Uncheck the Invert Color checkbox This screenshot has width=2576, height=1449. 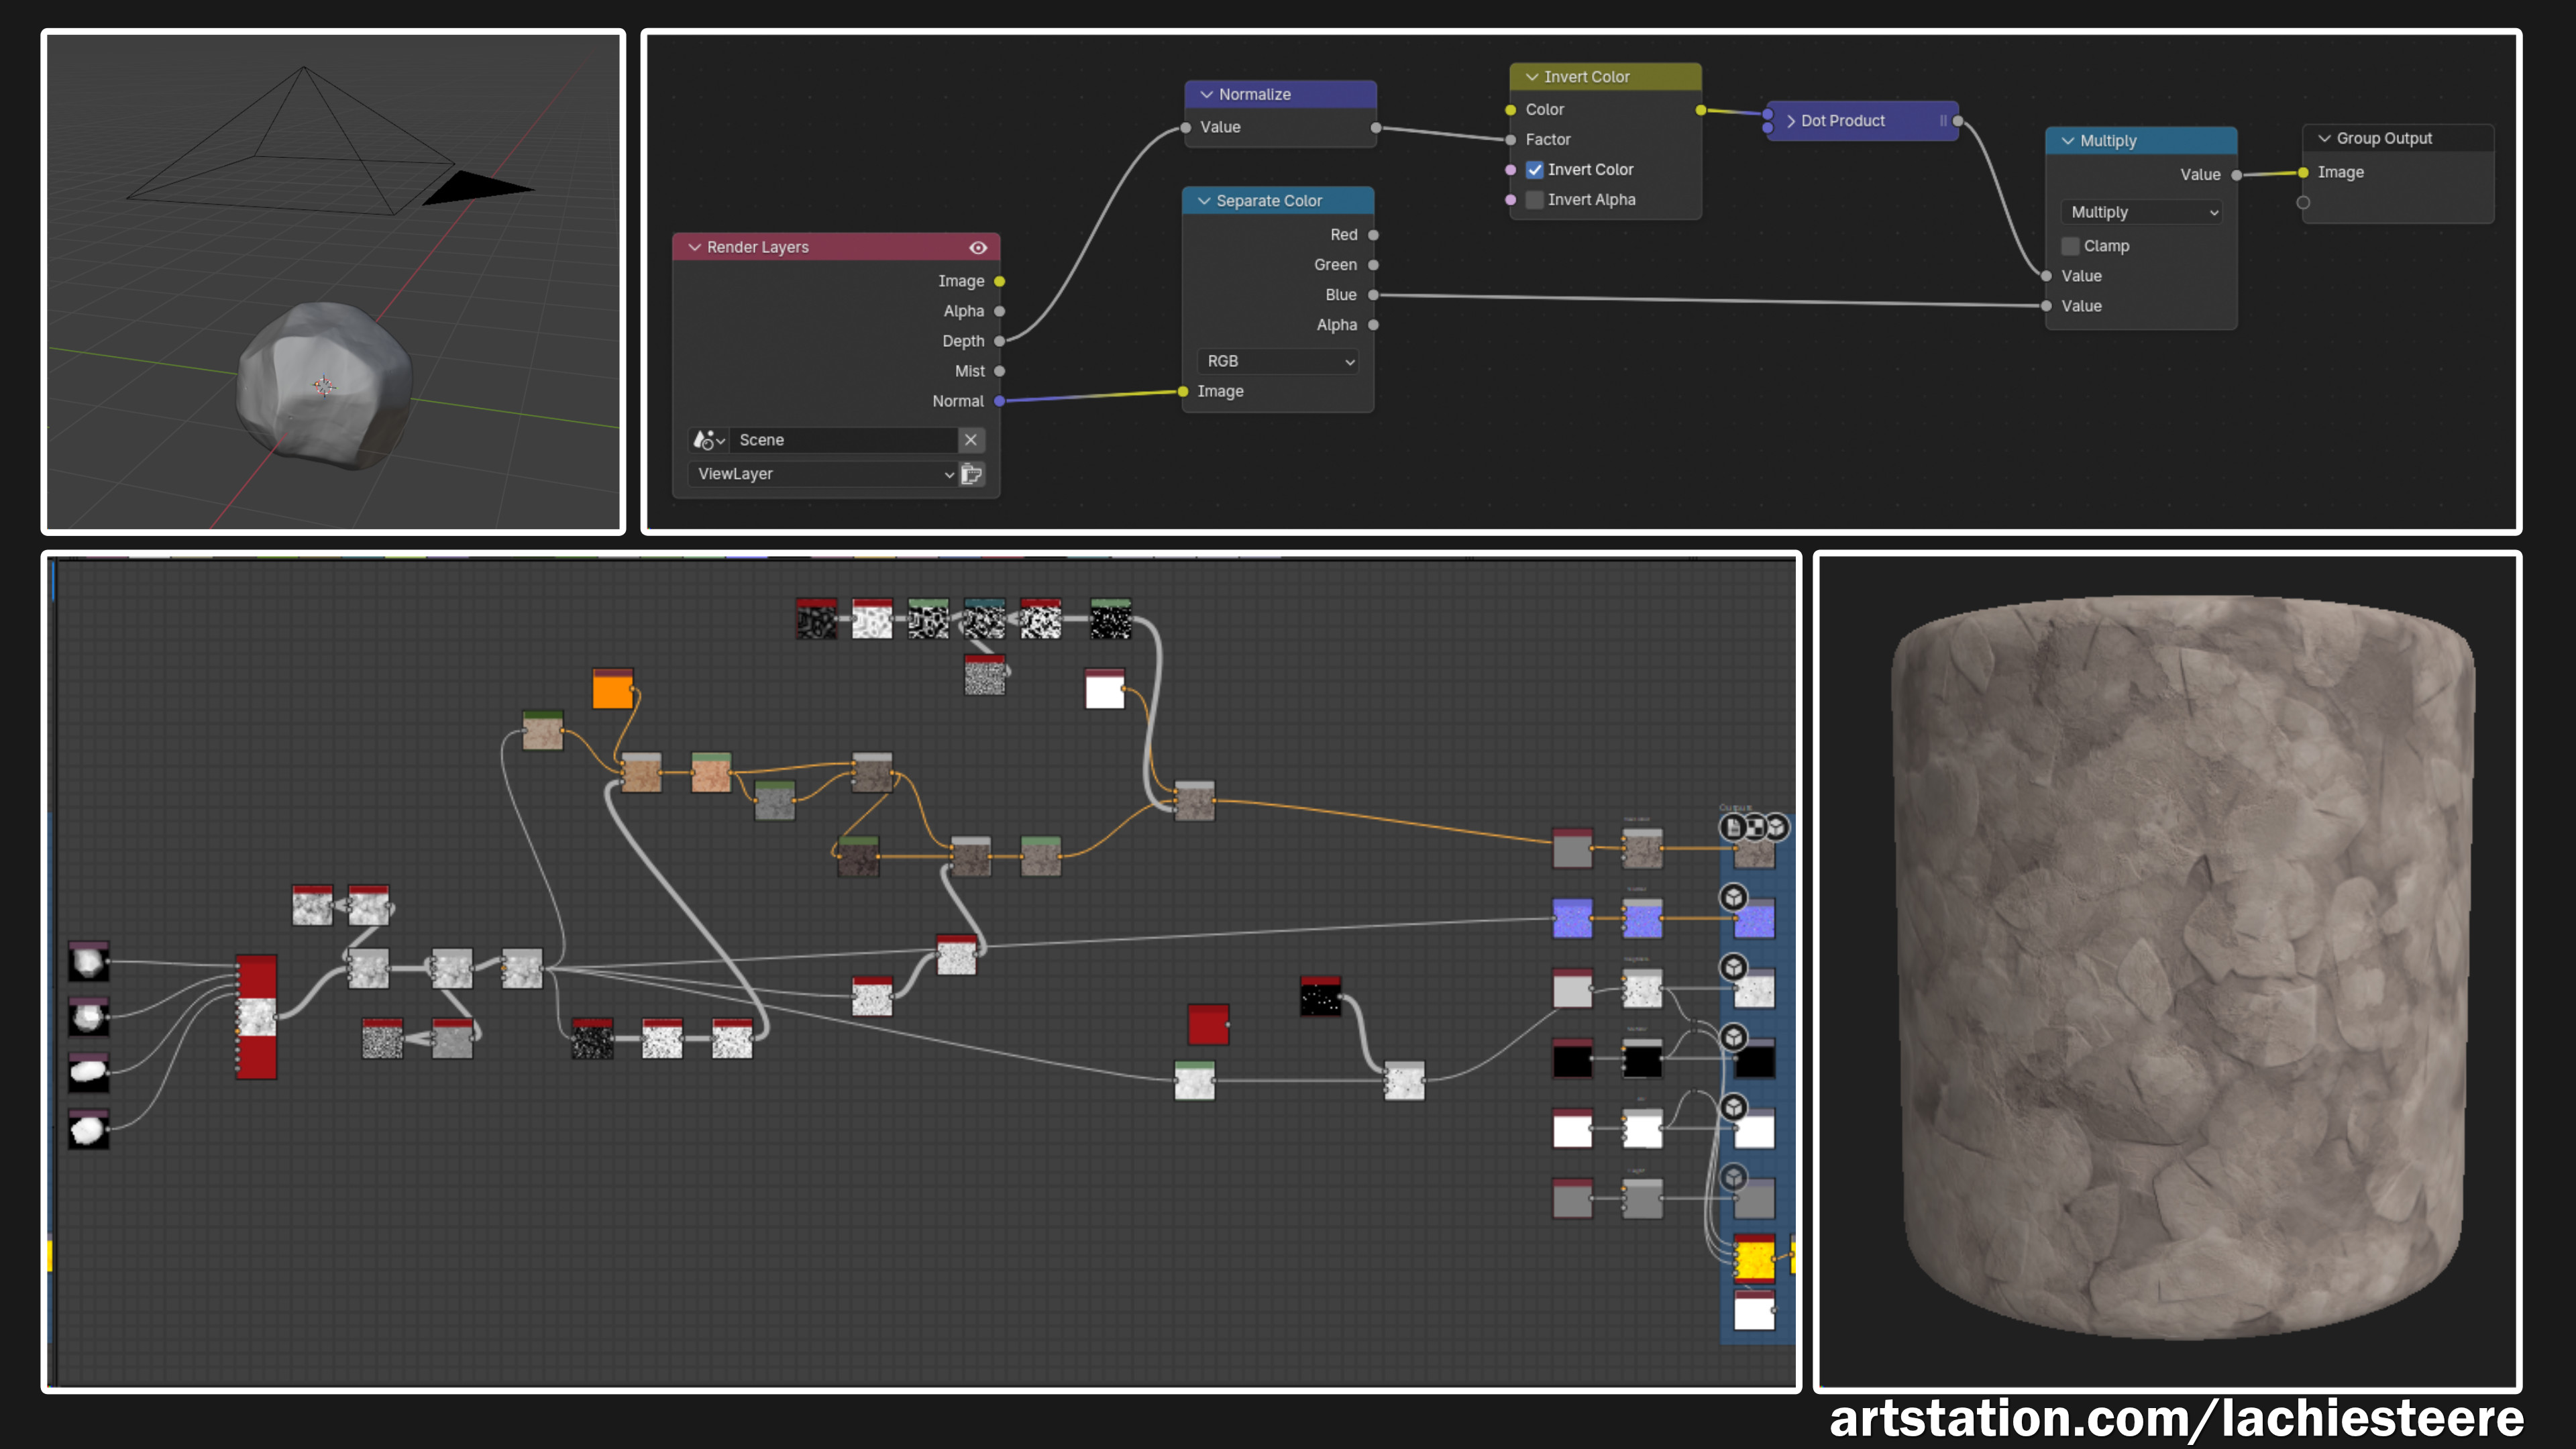1534,169
